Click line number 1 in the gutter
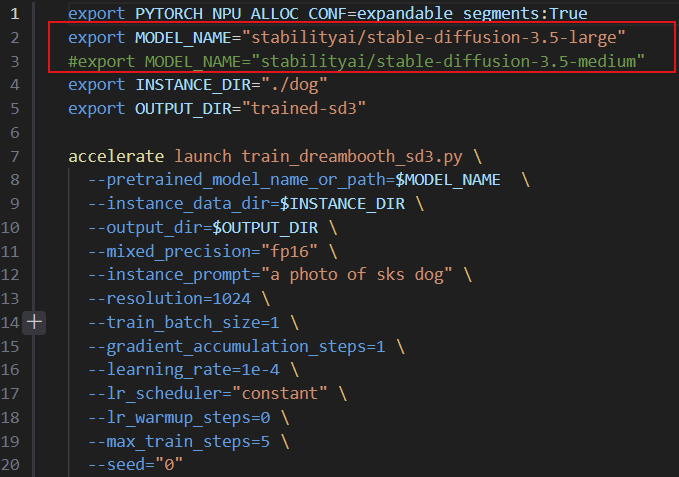This screenshot has height=477, width=679. pyautogui.click(x=15, y=14)
